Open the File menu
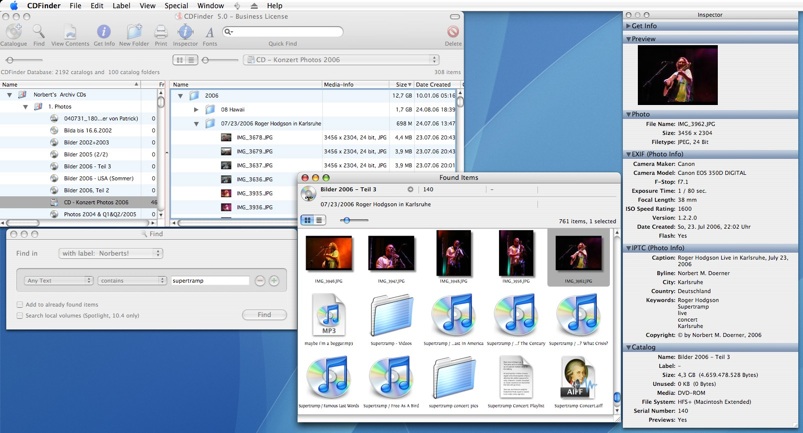The height and width of the screenshot is (433, 803). pyautogui.click(x=75, y=6)
